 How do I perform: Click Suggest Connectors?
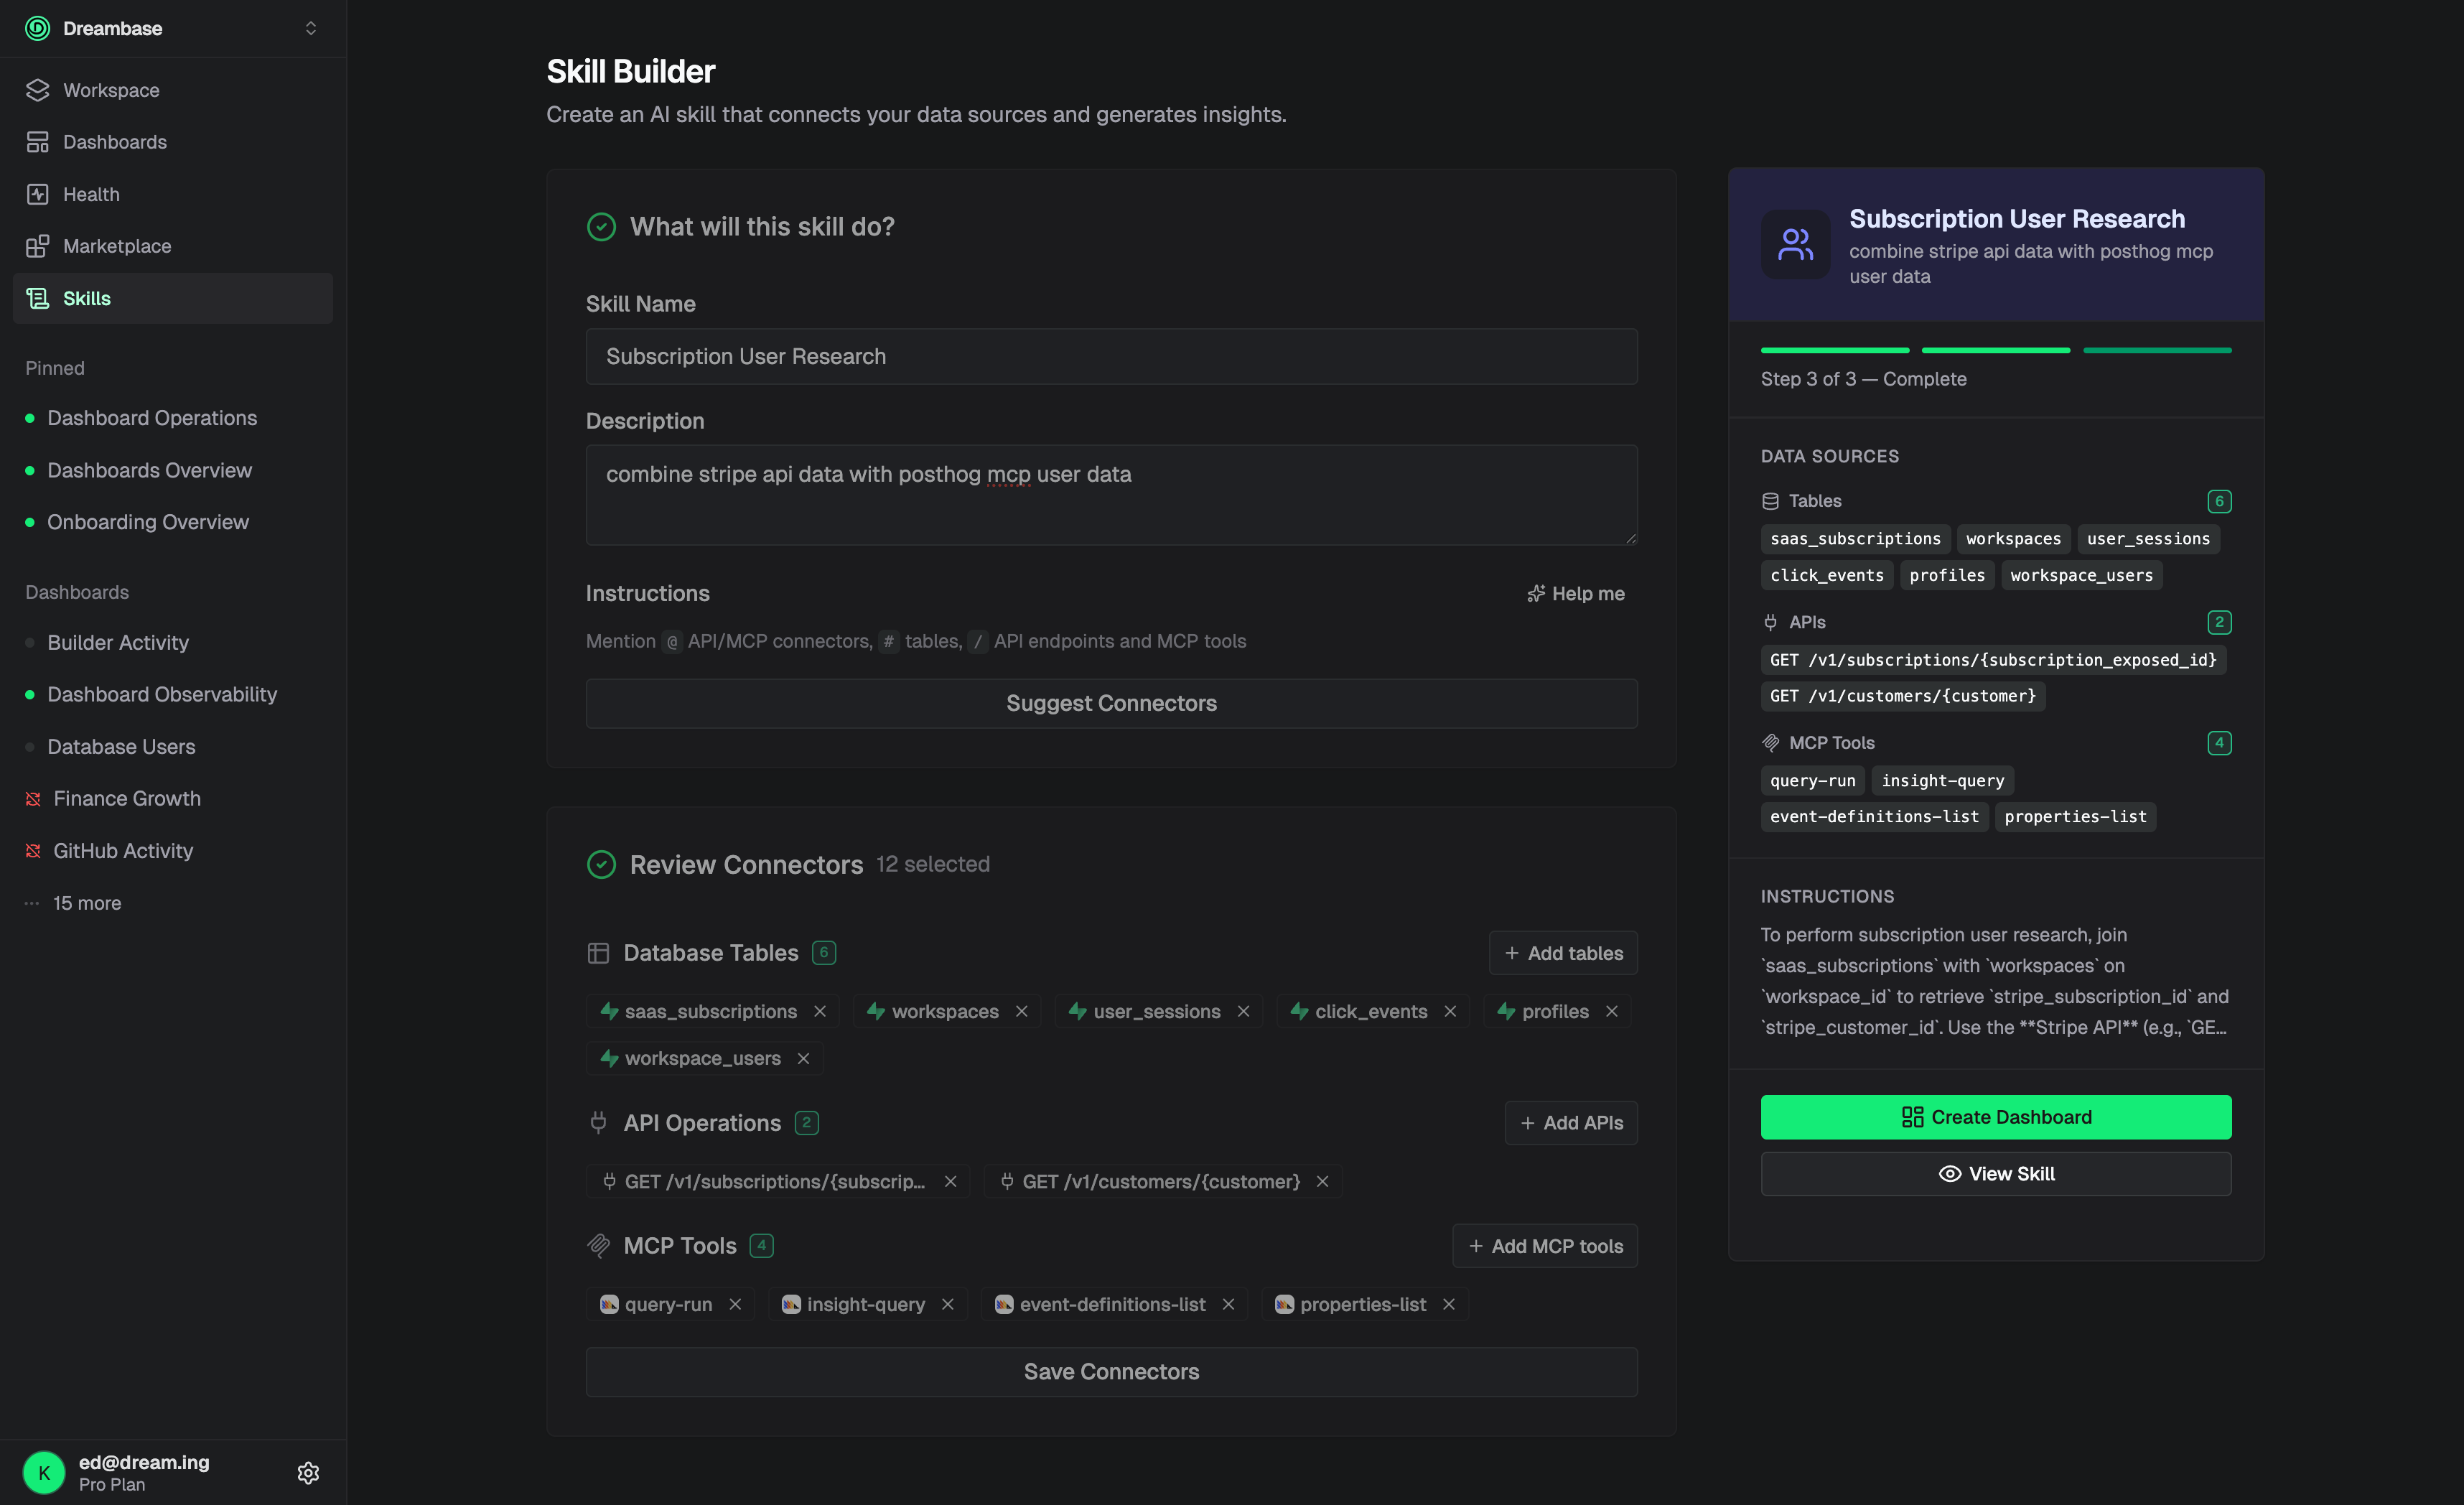click(x=1111, y=702)
